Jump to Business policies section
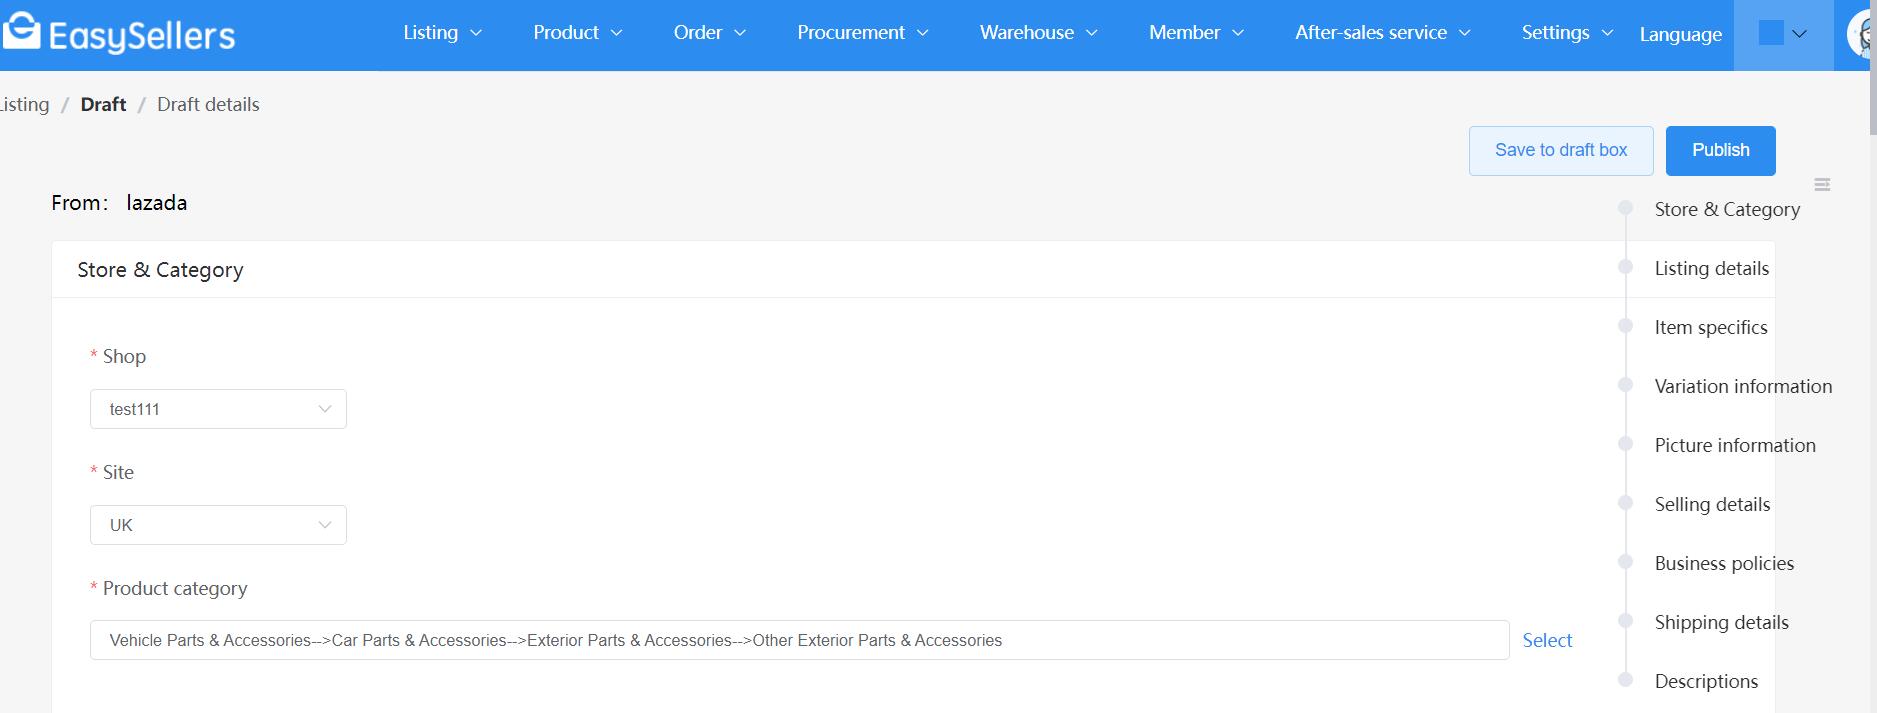 click(1724, 563)
